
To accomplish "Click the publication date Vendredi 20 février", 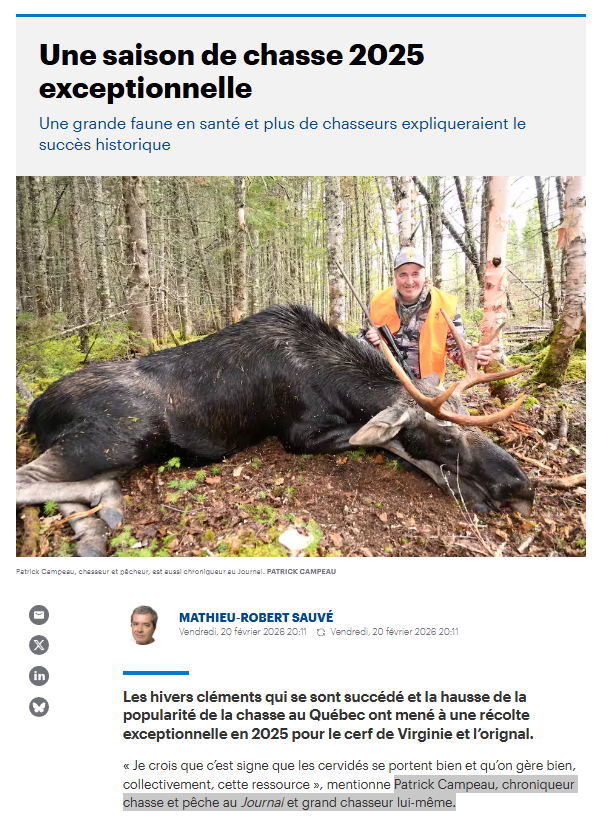I will click(242, 632).
